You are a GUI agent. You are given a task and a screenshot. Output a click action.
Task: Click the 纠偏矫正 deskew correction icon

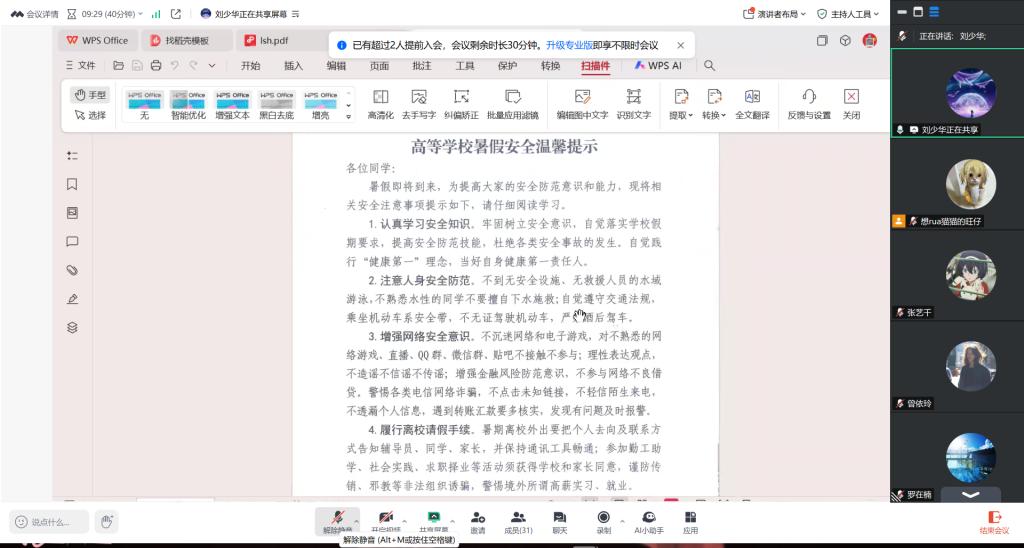point(461,104)
